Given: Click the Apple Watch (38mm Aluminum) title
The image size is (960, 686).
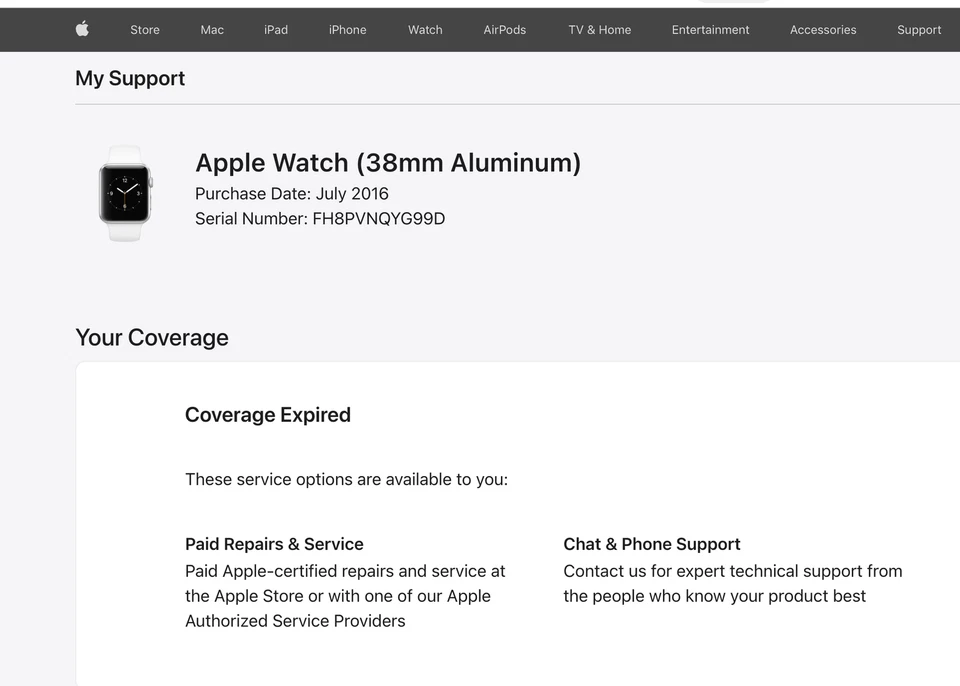Looking at the screenshot, I should click(x=388, y=162).
